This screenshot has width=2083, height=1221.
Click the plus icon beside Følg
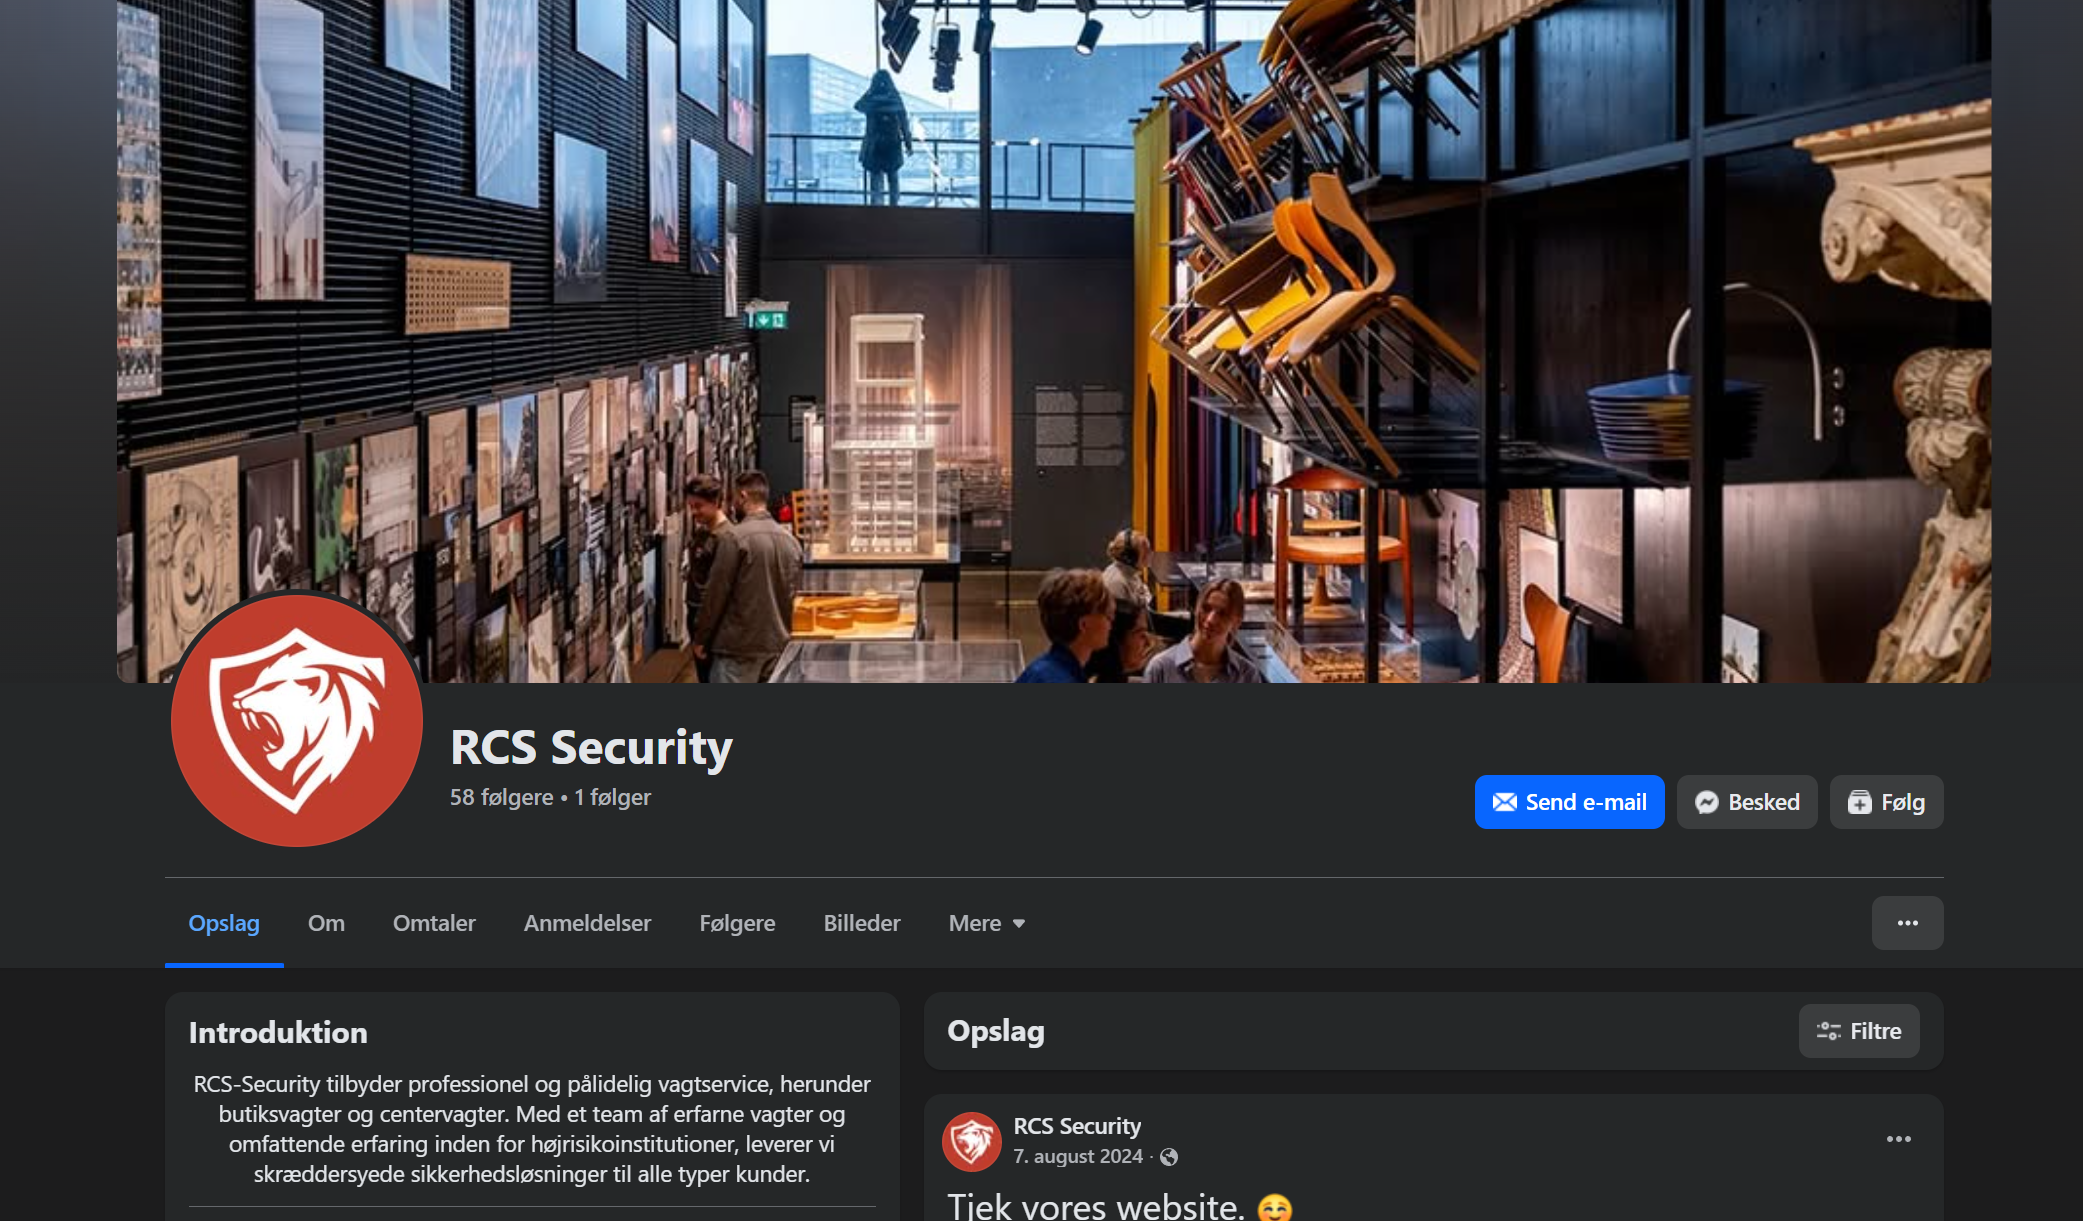1859,802
